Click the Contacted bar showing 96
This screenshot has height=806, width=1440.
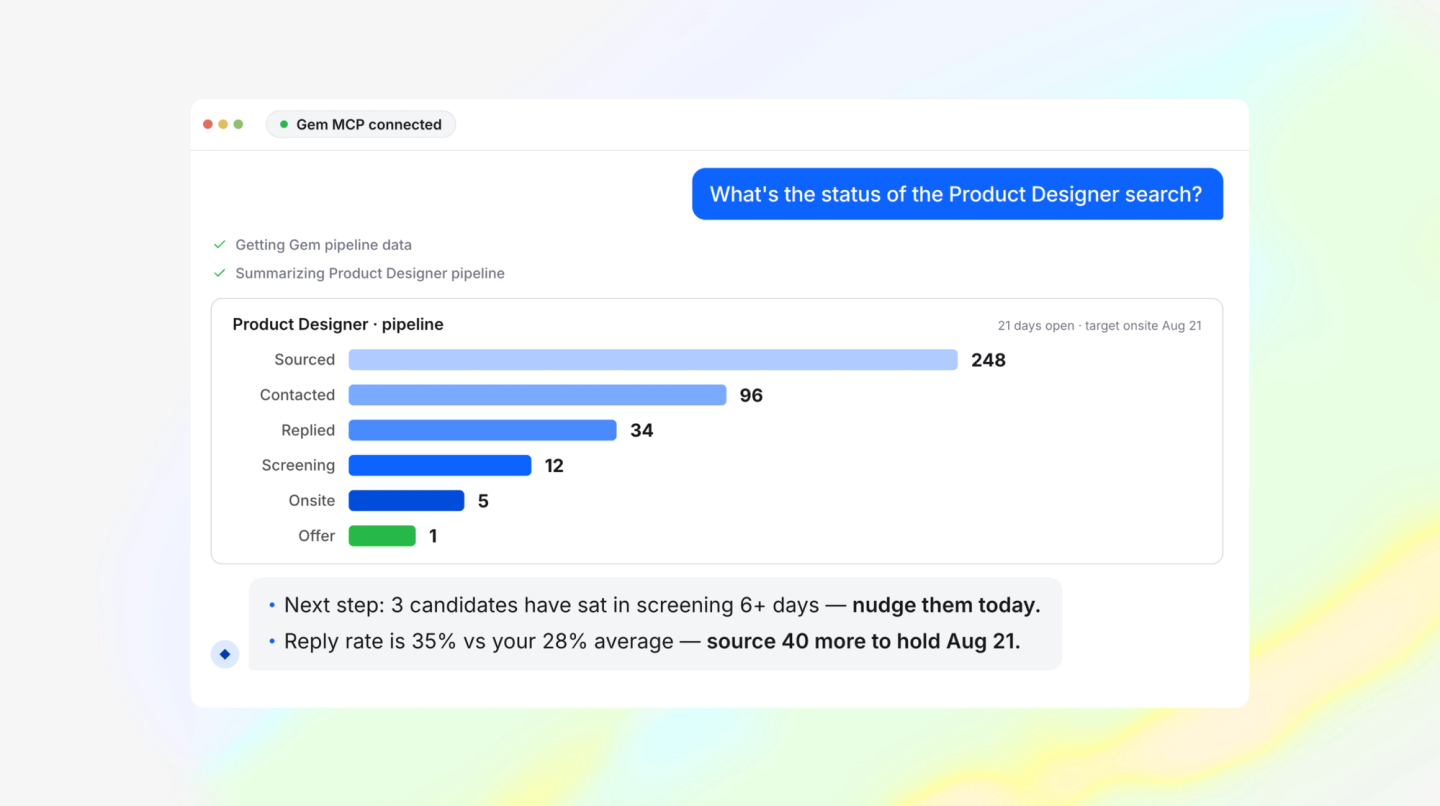(537, 395)
